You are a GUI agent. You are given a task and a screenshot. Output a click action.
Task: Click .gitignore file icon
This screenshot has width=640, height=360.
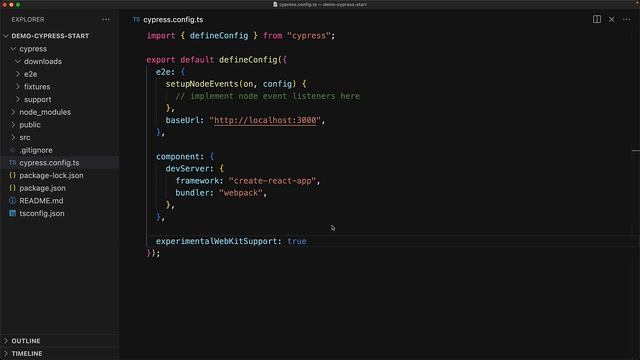point(13,150)
